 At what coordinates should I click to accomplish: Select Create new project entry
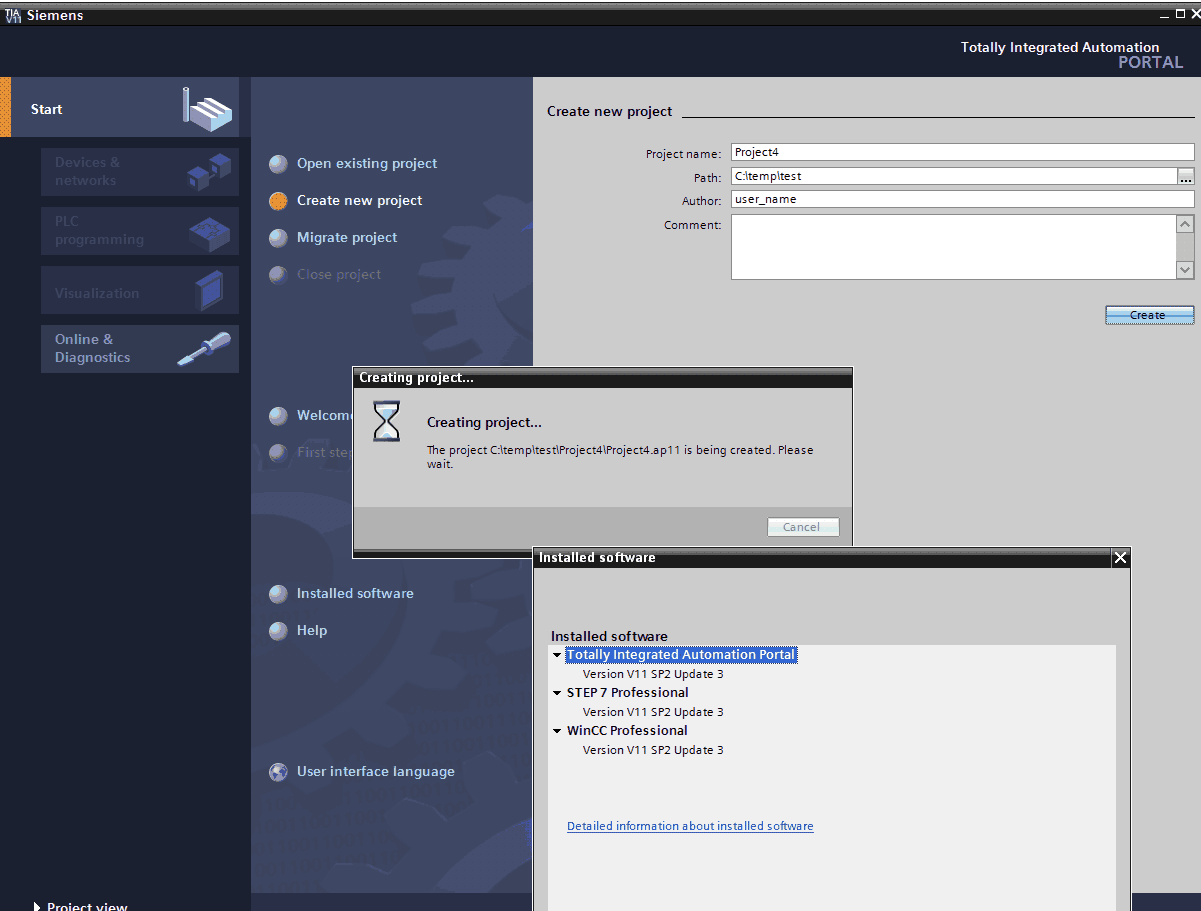point(359,201)
